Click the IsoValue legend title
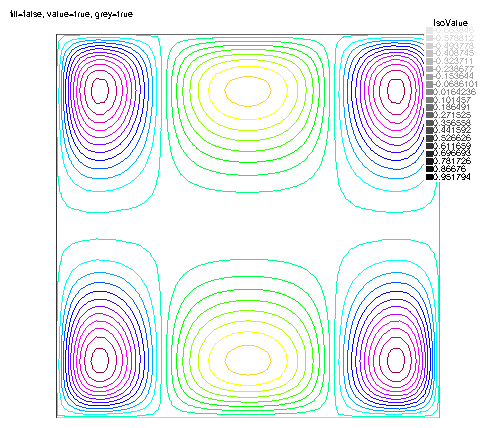Image resolution: width=487 pixels, height=428 pixels. pos(450,22)
